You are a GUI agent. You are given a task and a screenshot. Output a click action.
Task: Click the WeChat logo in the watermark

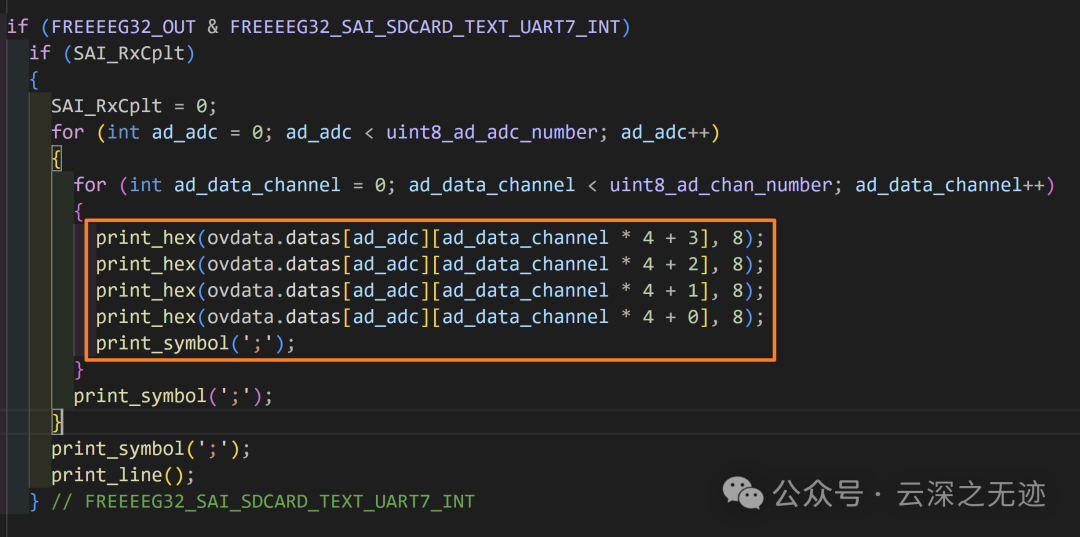coord(743,493)
